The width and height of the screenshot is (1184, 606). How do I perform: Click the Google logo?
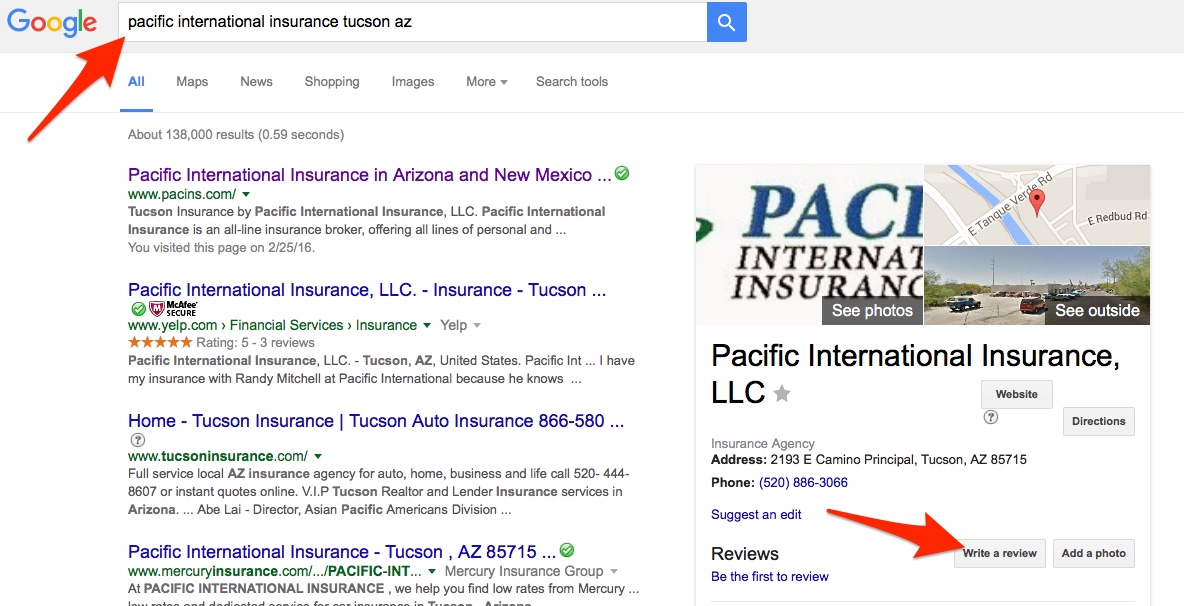click(52, 21)
